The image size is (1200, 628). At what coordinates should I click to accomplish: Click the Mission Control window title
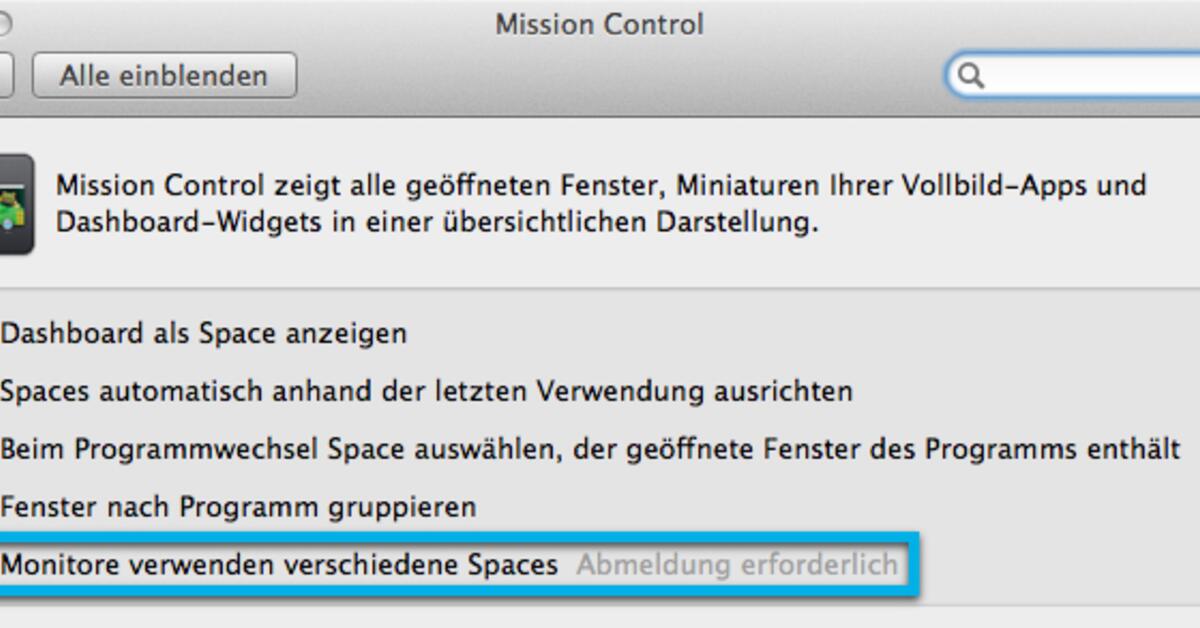(x=598, y=24)
